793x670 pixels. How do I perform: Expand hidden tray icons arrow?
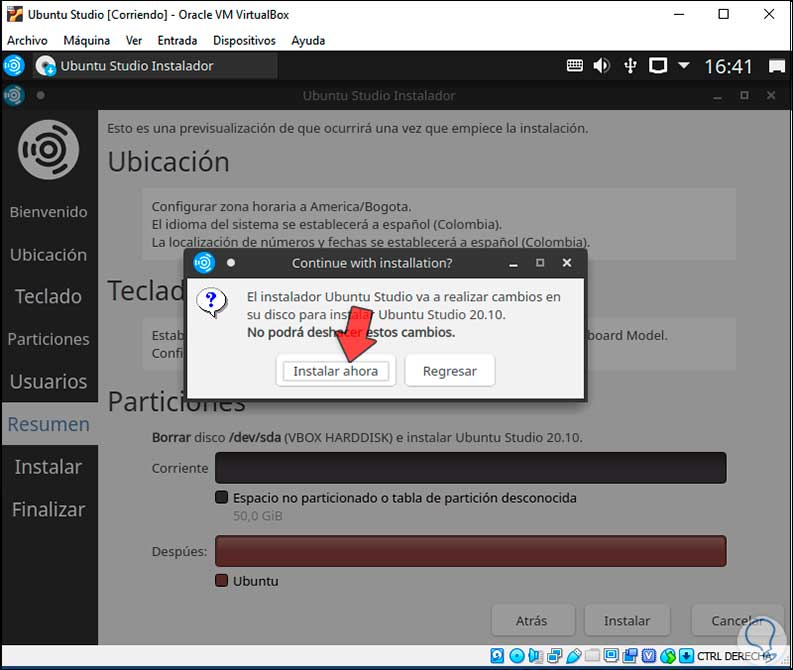click(x=684, y=65)
